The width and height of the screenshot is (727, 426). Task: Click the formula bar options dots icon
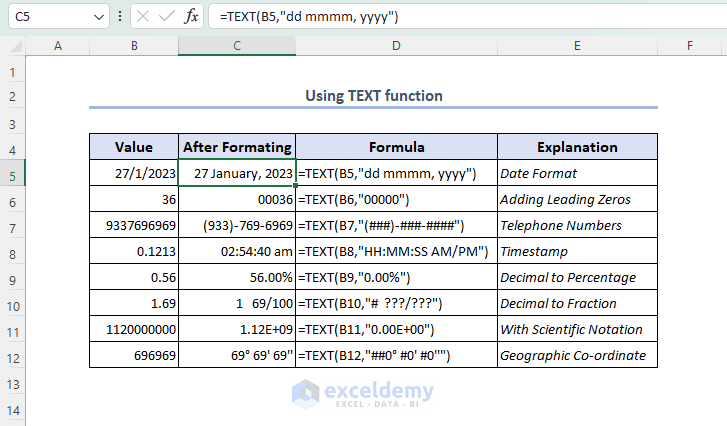(121, 16)
